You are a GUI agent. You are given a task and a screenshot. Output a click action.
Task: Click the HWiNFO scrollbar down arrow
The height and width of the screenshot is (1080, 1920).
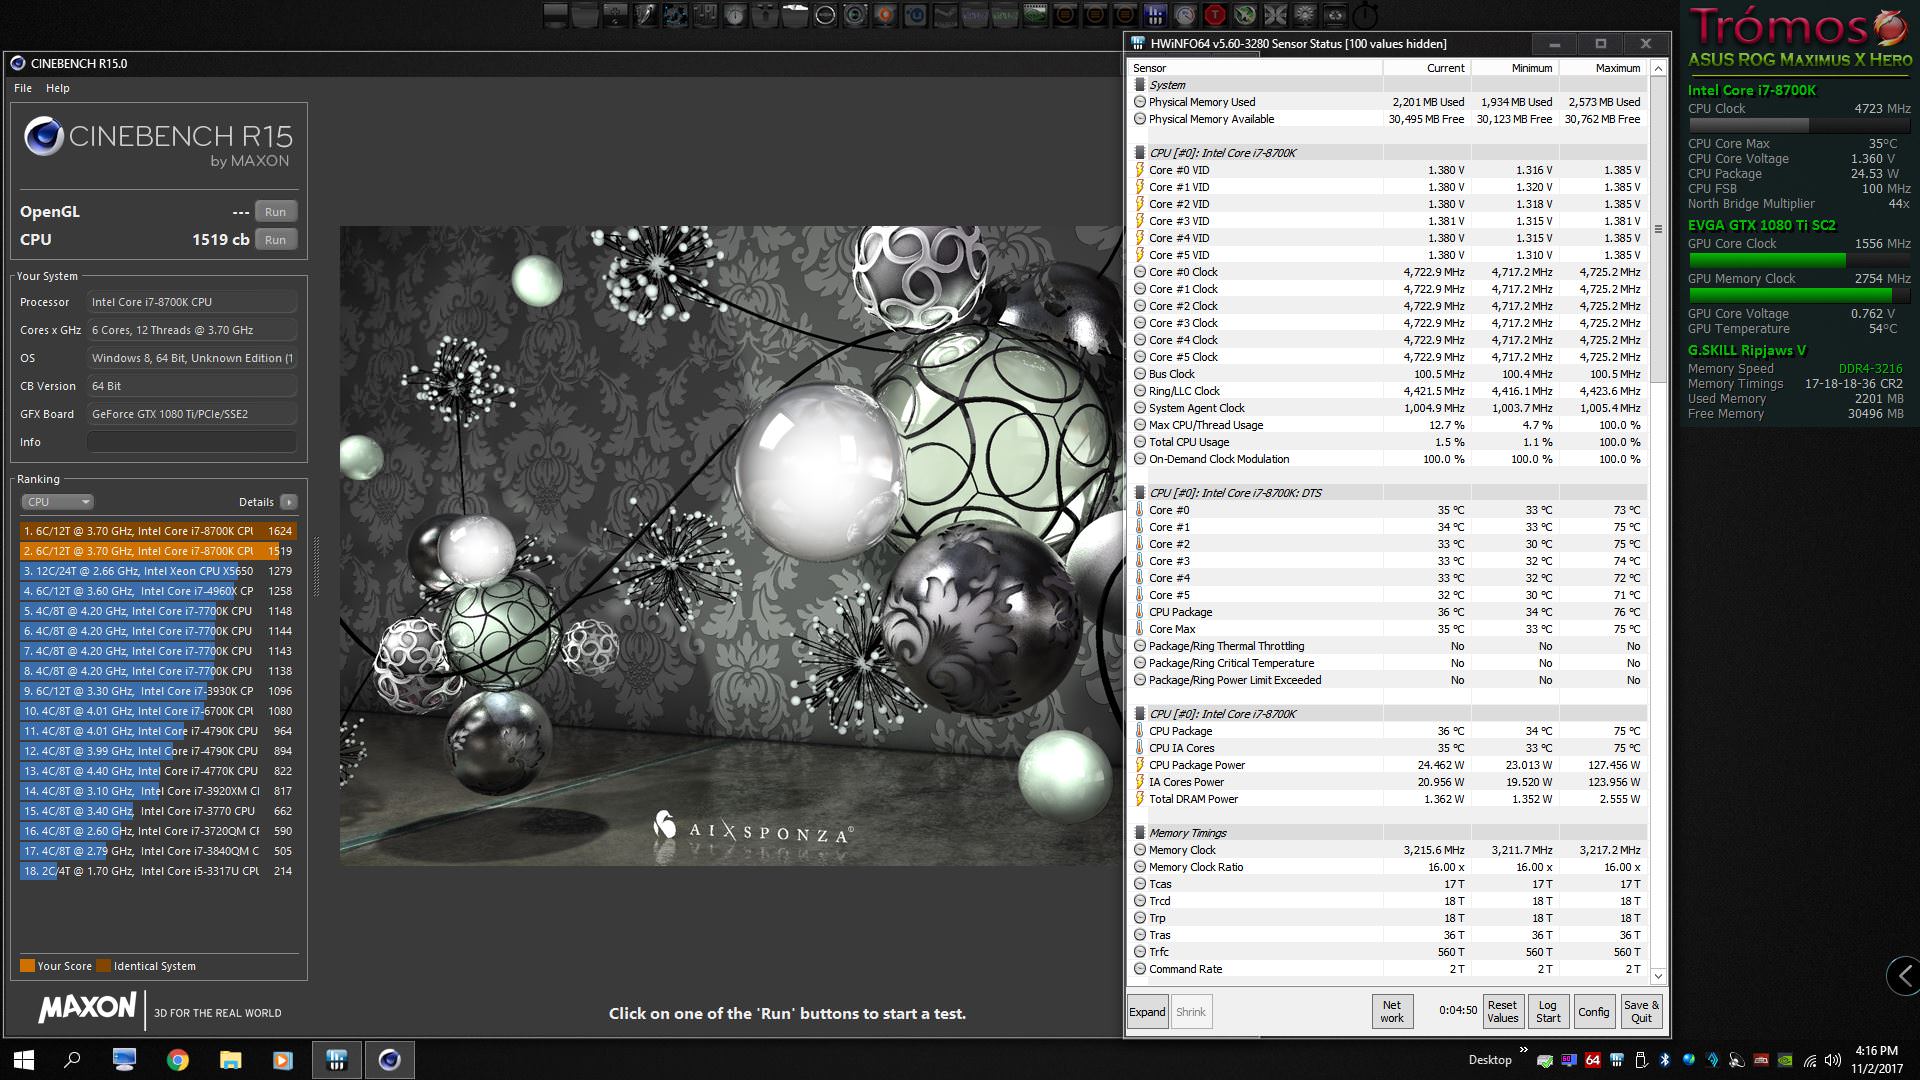tap(1658, 976)
